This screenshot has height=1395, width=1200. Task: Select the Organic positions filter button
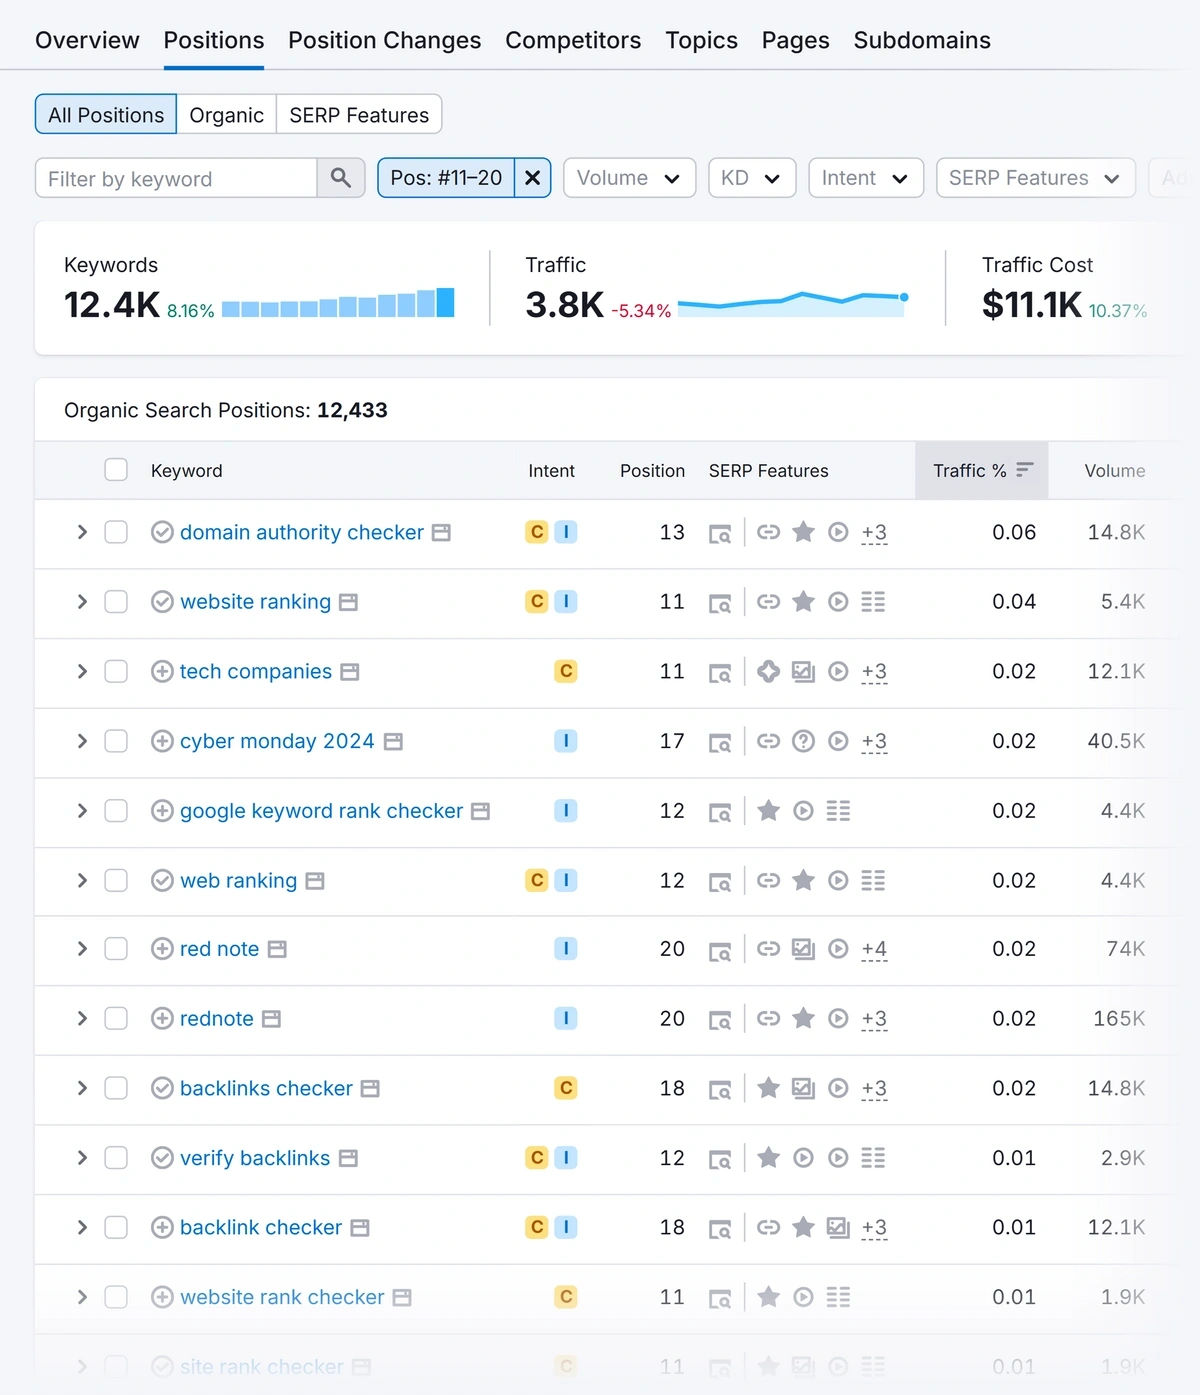(x=226, y=115)
